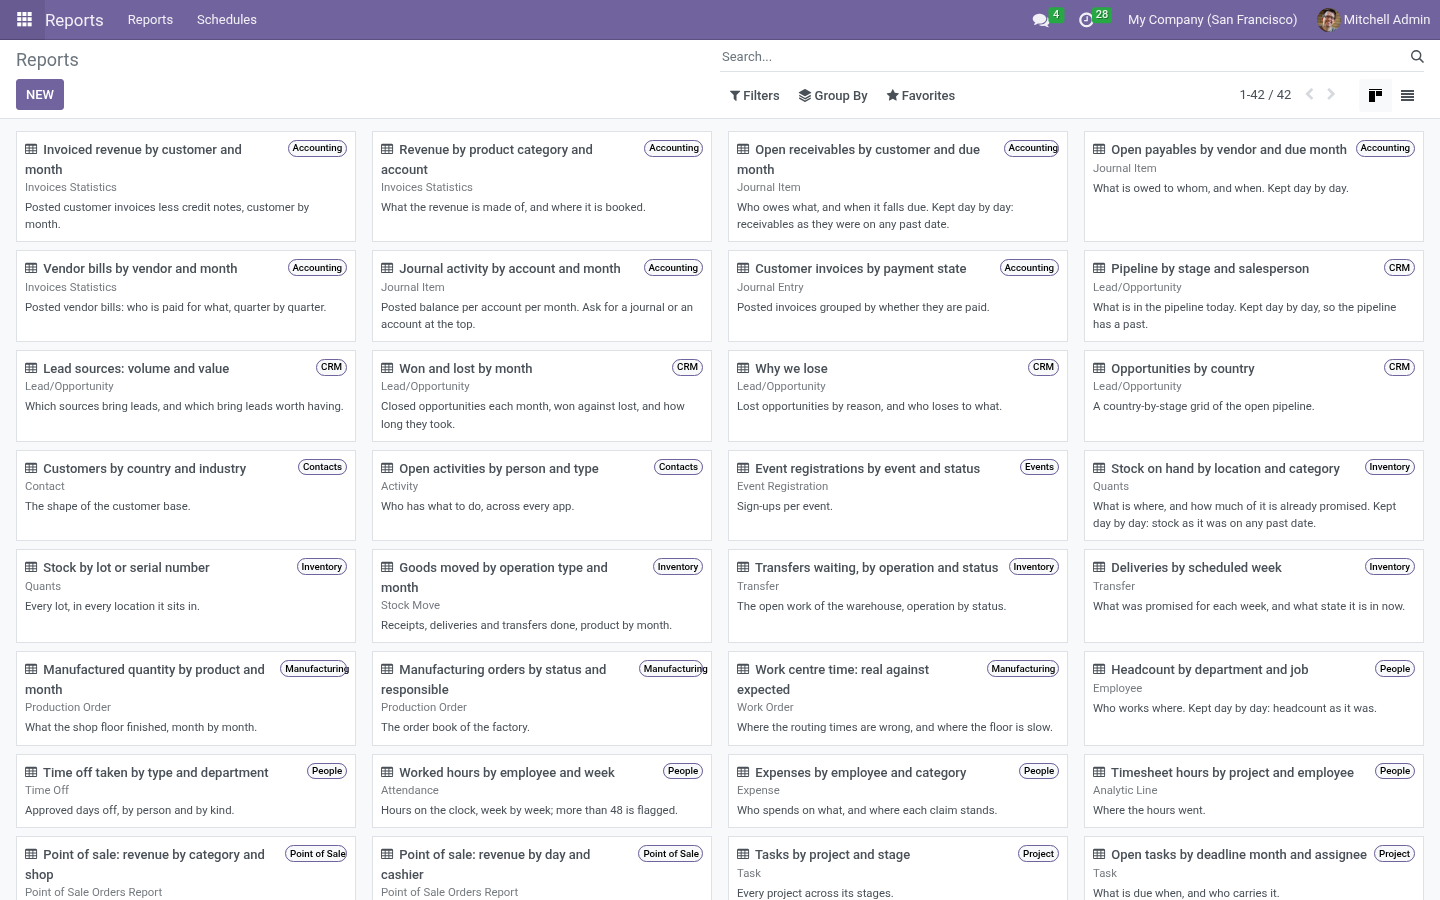Open the conversations chat icon
Image resolution: width=1440 pixels, height=900 pixels.
point(1040,20)
